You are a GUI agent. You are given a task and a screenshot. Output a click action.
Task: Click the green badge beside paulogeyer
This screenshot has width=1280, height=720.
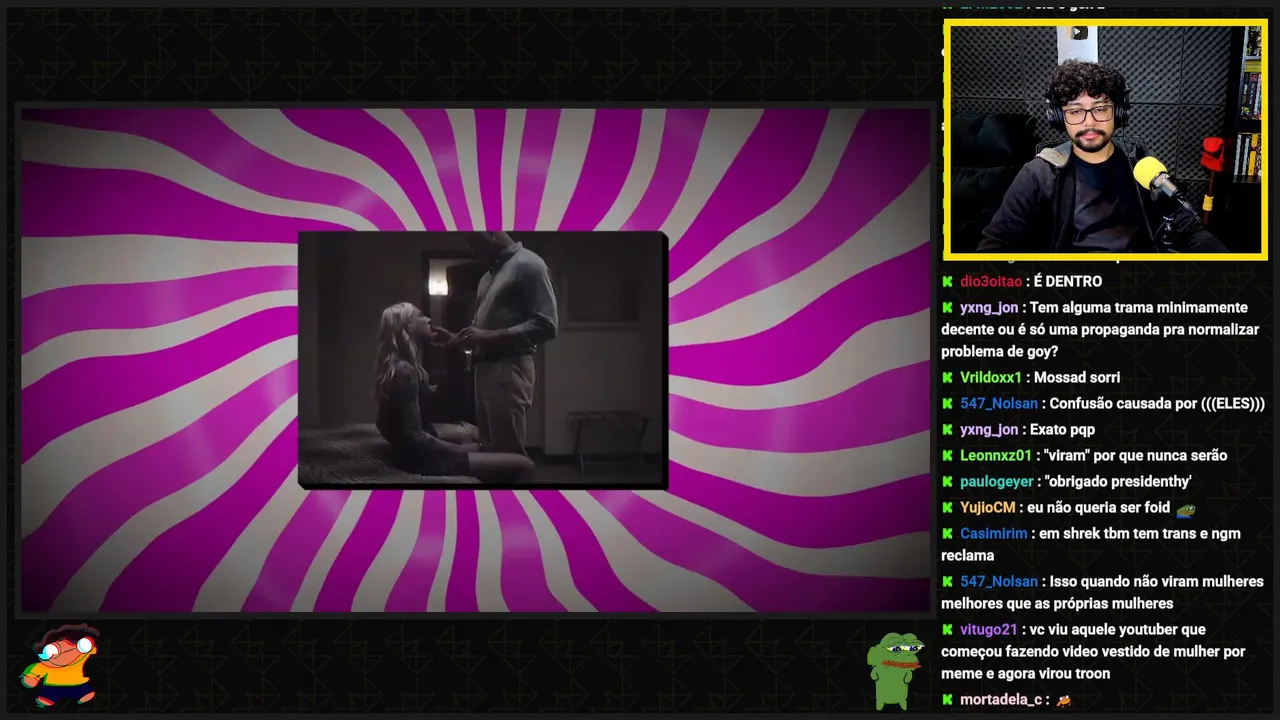pos(947,482)
